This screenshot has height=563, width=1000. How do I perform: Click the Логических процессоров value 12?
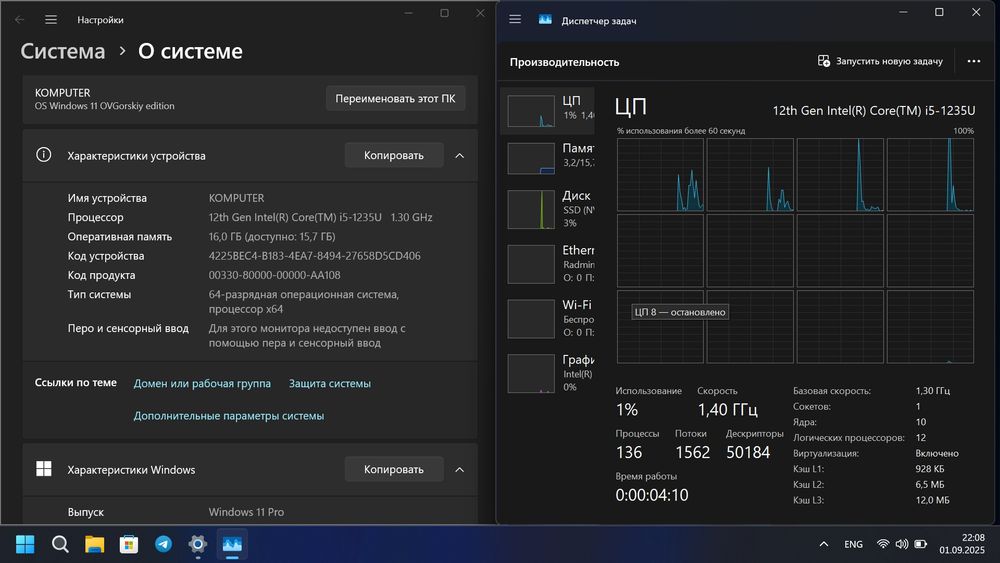pyautogui.click(x=920, y=437)
